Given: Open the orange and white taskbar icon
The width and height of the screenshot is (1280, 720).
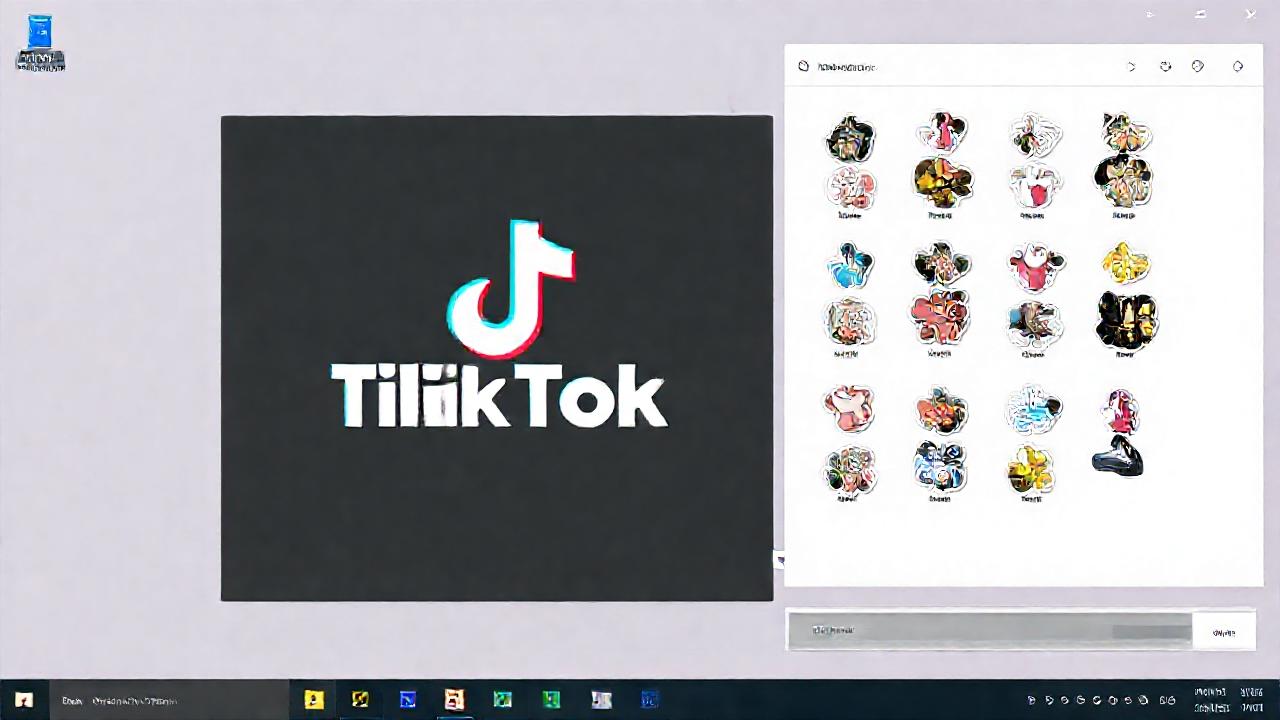Looking at the screenshot, I should tap(455, 700).
